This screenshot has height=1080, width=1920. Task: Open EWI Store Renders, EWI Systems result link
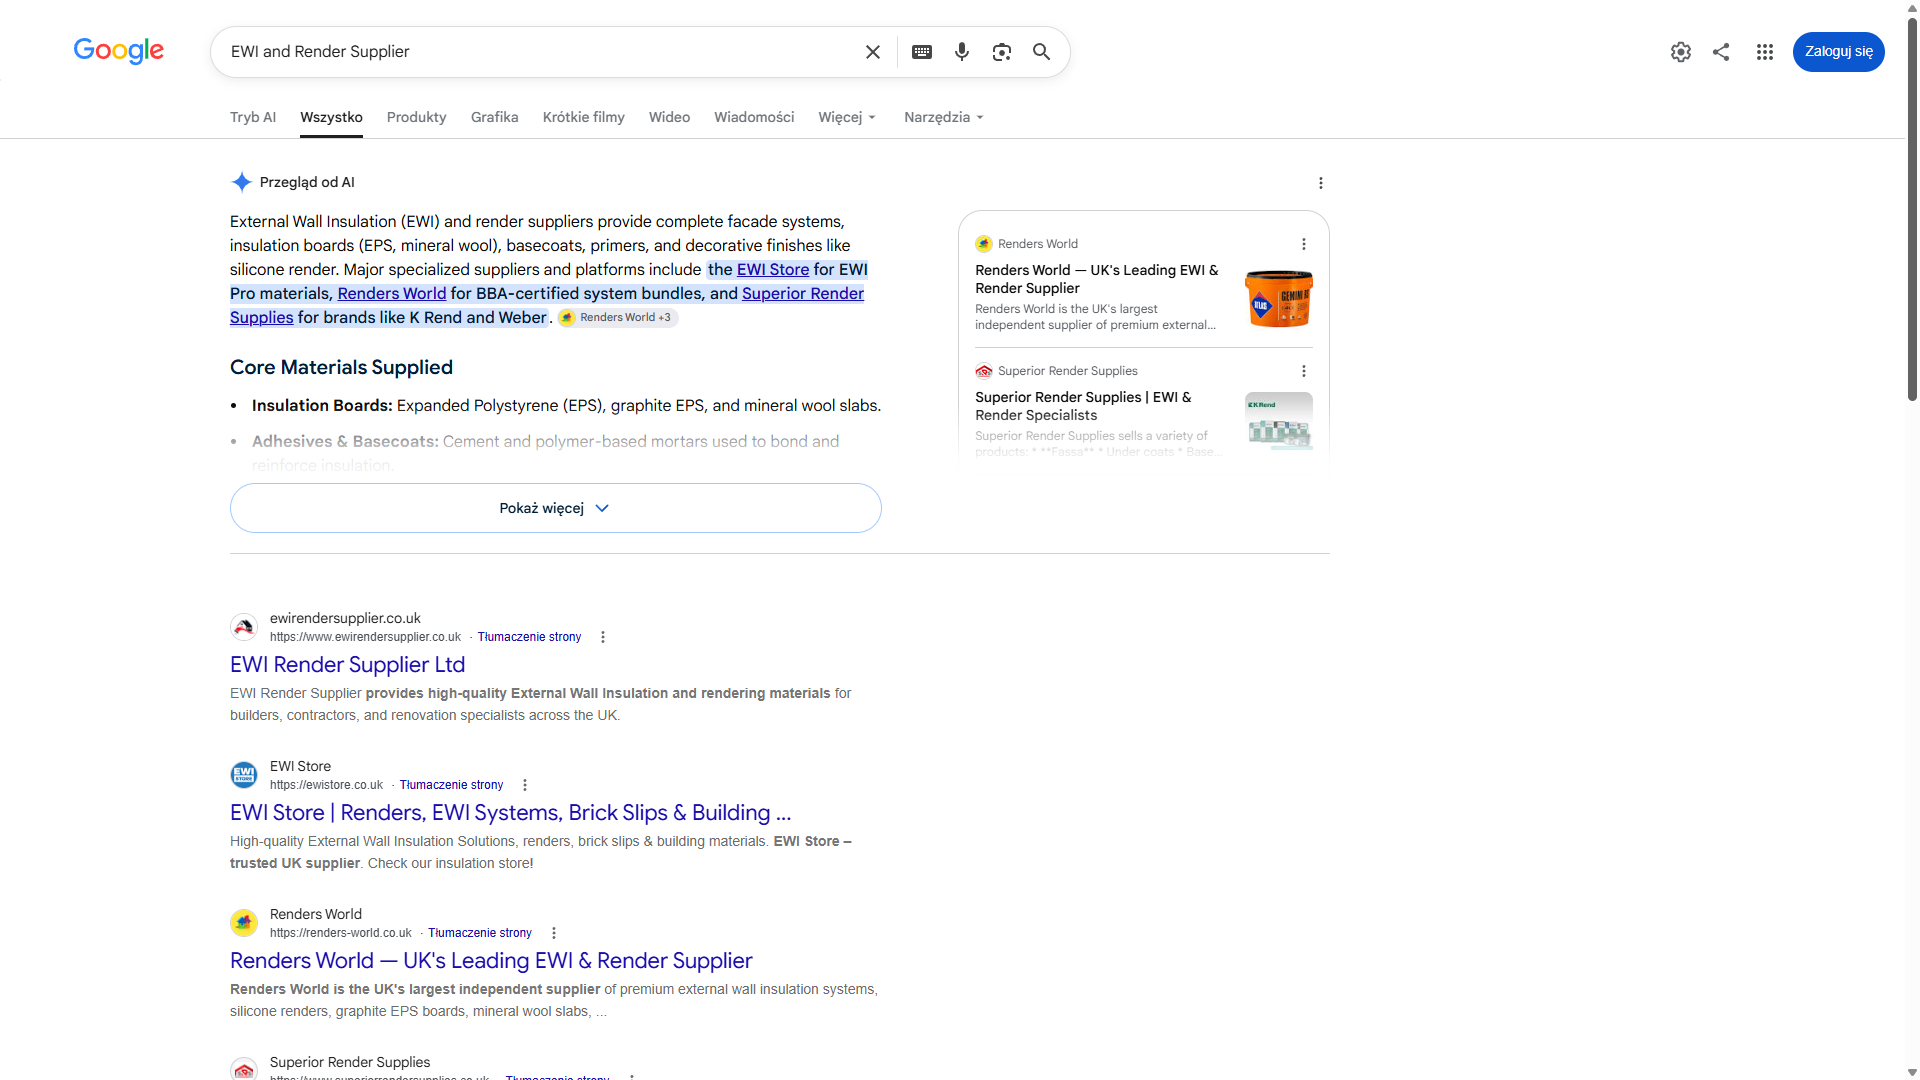511,813
